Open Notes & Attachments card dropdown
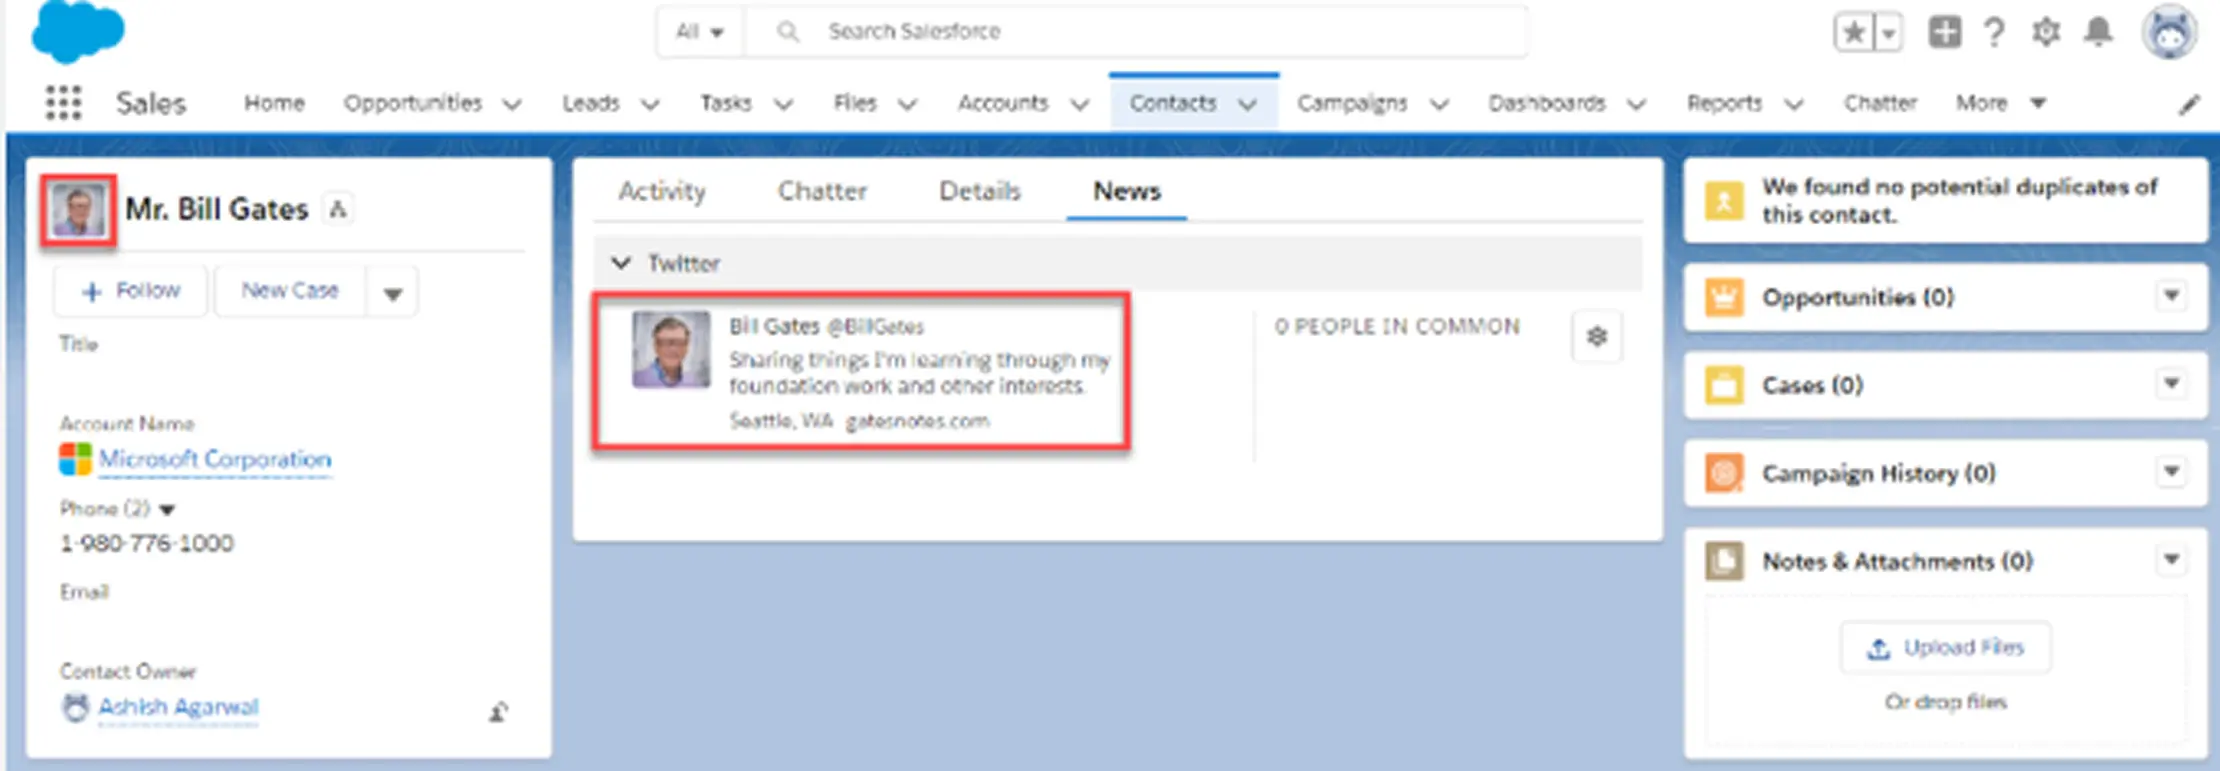The height and width of the screenshot is (771, 2220). pos(2171,560)
